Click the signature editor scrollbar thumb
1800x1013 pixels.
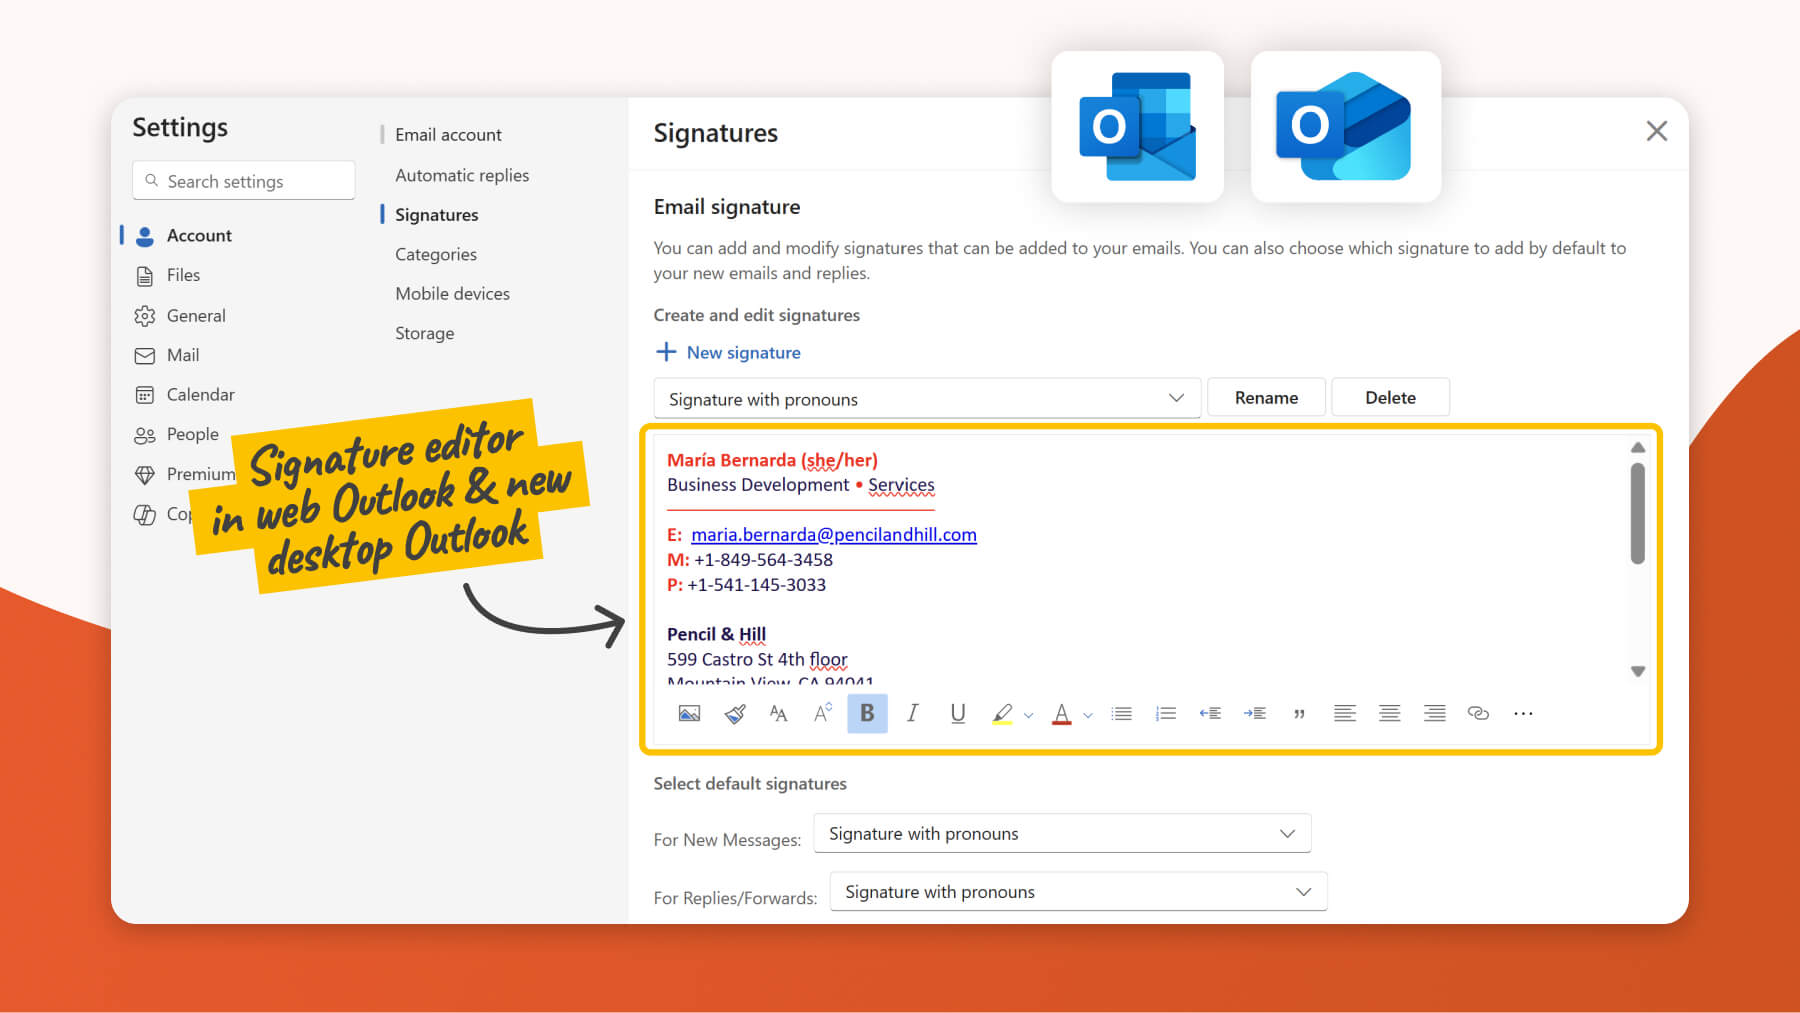[1638, 513]
